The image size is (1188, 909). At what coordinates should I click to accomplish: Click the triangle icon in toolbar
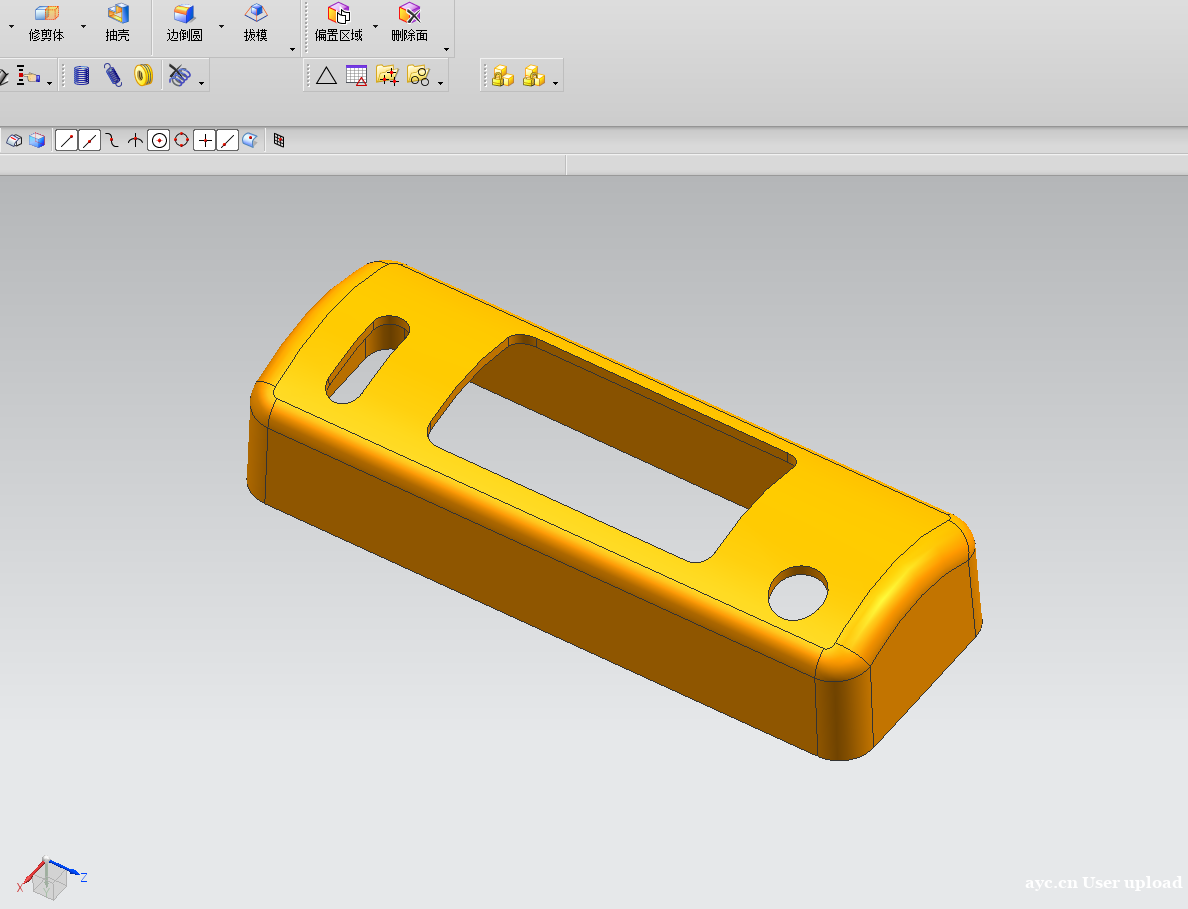[x=326, y=75]
